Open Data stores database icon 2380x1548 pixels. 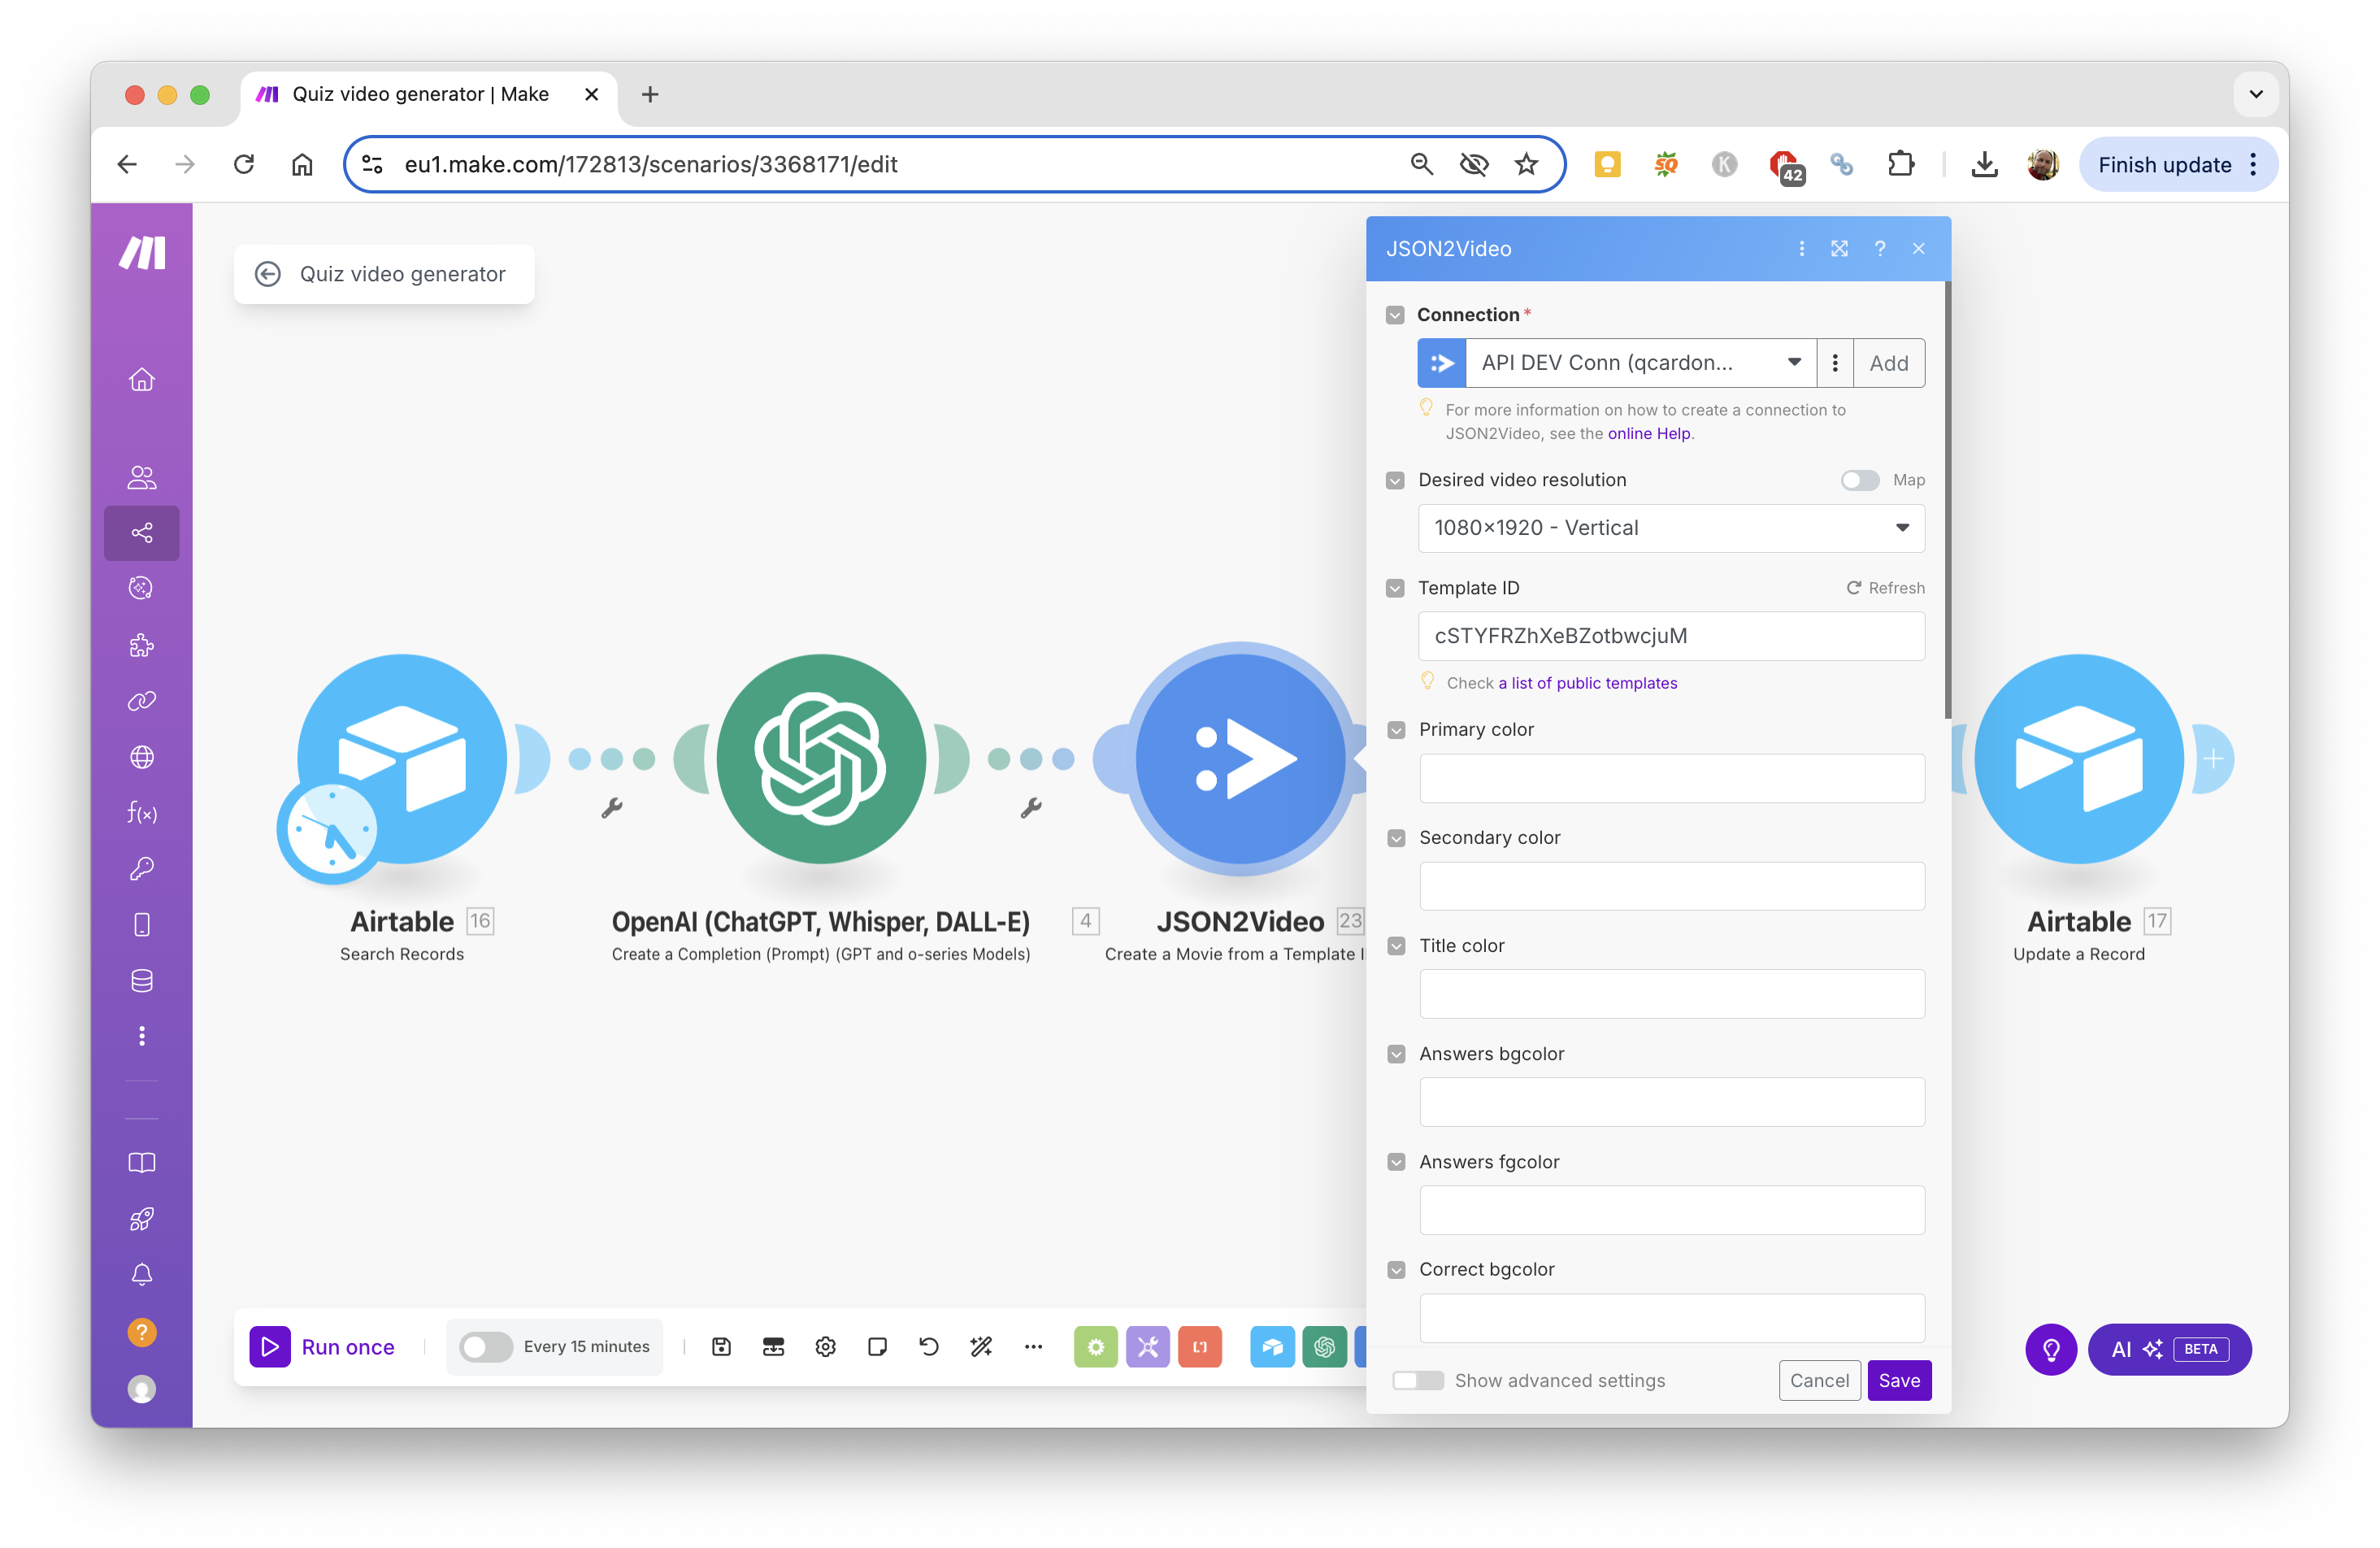pyautogui.click(x=142, y=980)
